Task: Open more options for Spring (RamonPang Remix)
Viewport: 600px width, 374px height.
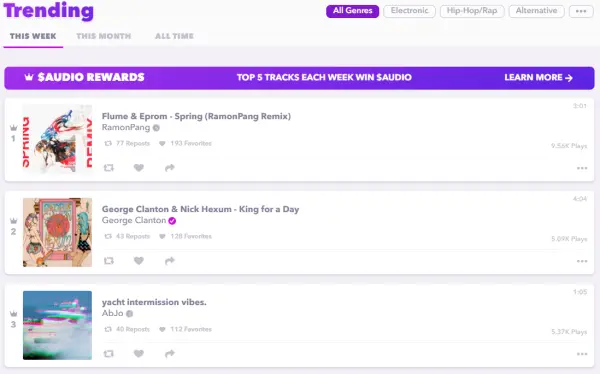Action: 582,168
